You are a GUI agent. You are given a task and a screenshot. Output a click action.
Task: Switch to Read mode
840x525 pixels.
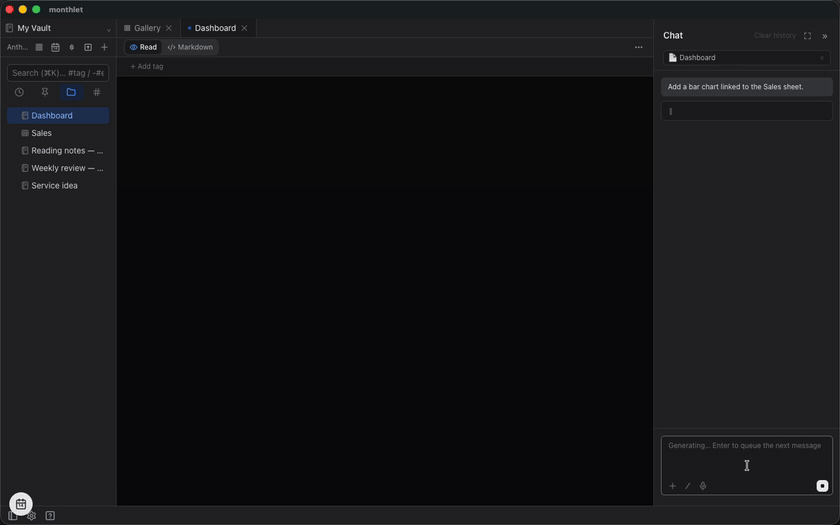click(x=143, y=47)
